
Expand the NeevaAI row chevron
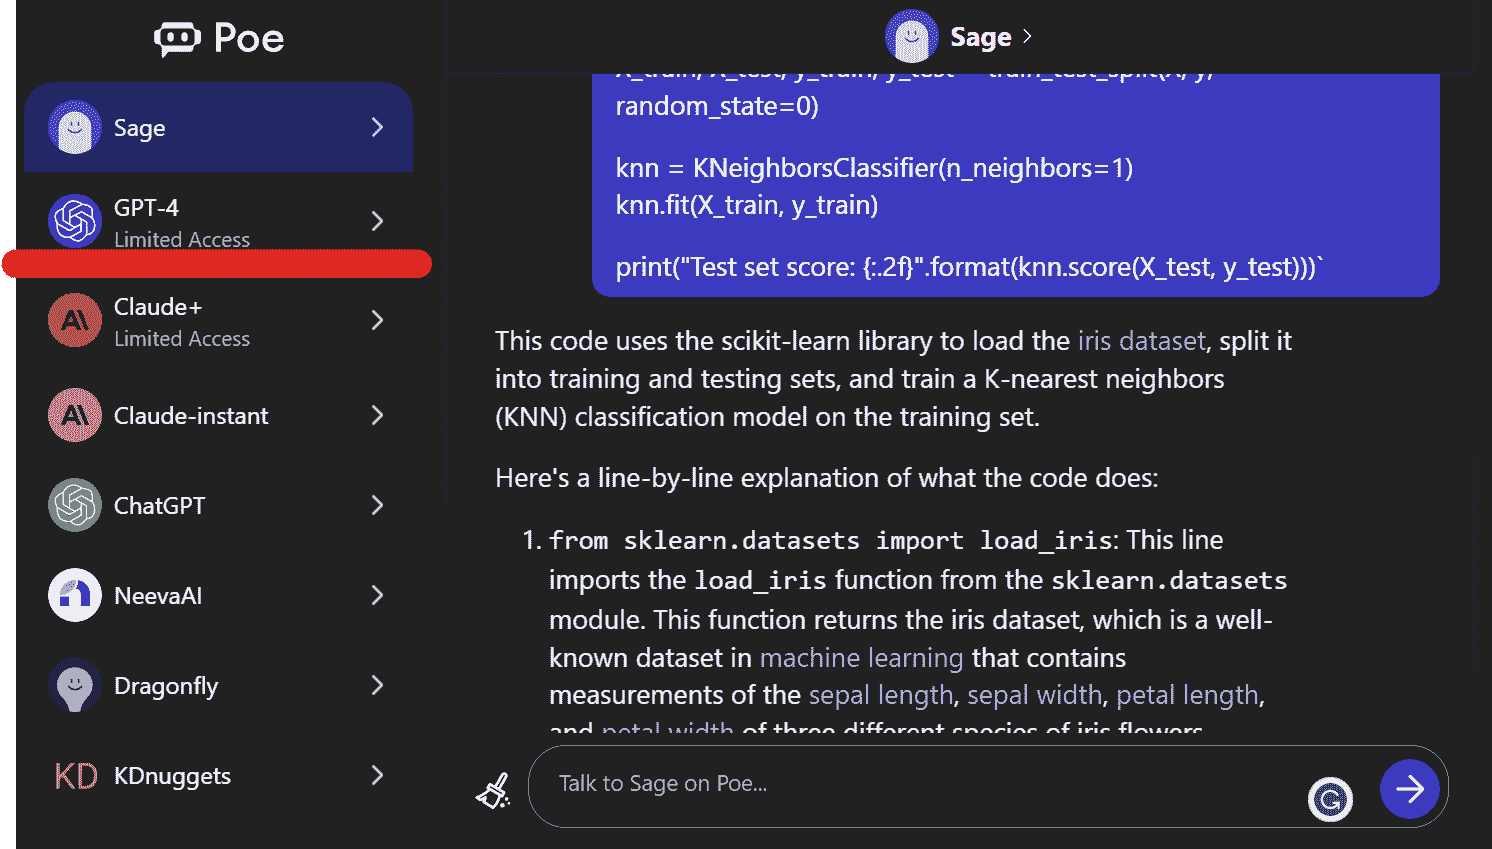click(x=377, y=595)
